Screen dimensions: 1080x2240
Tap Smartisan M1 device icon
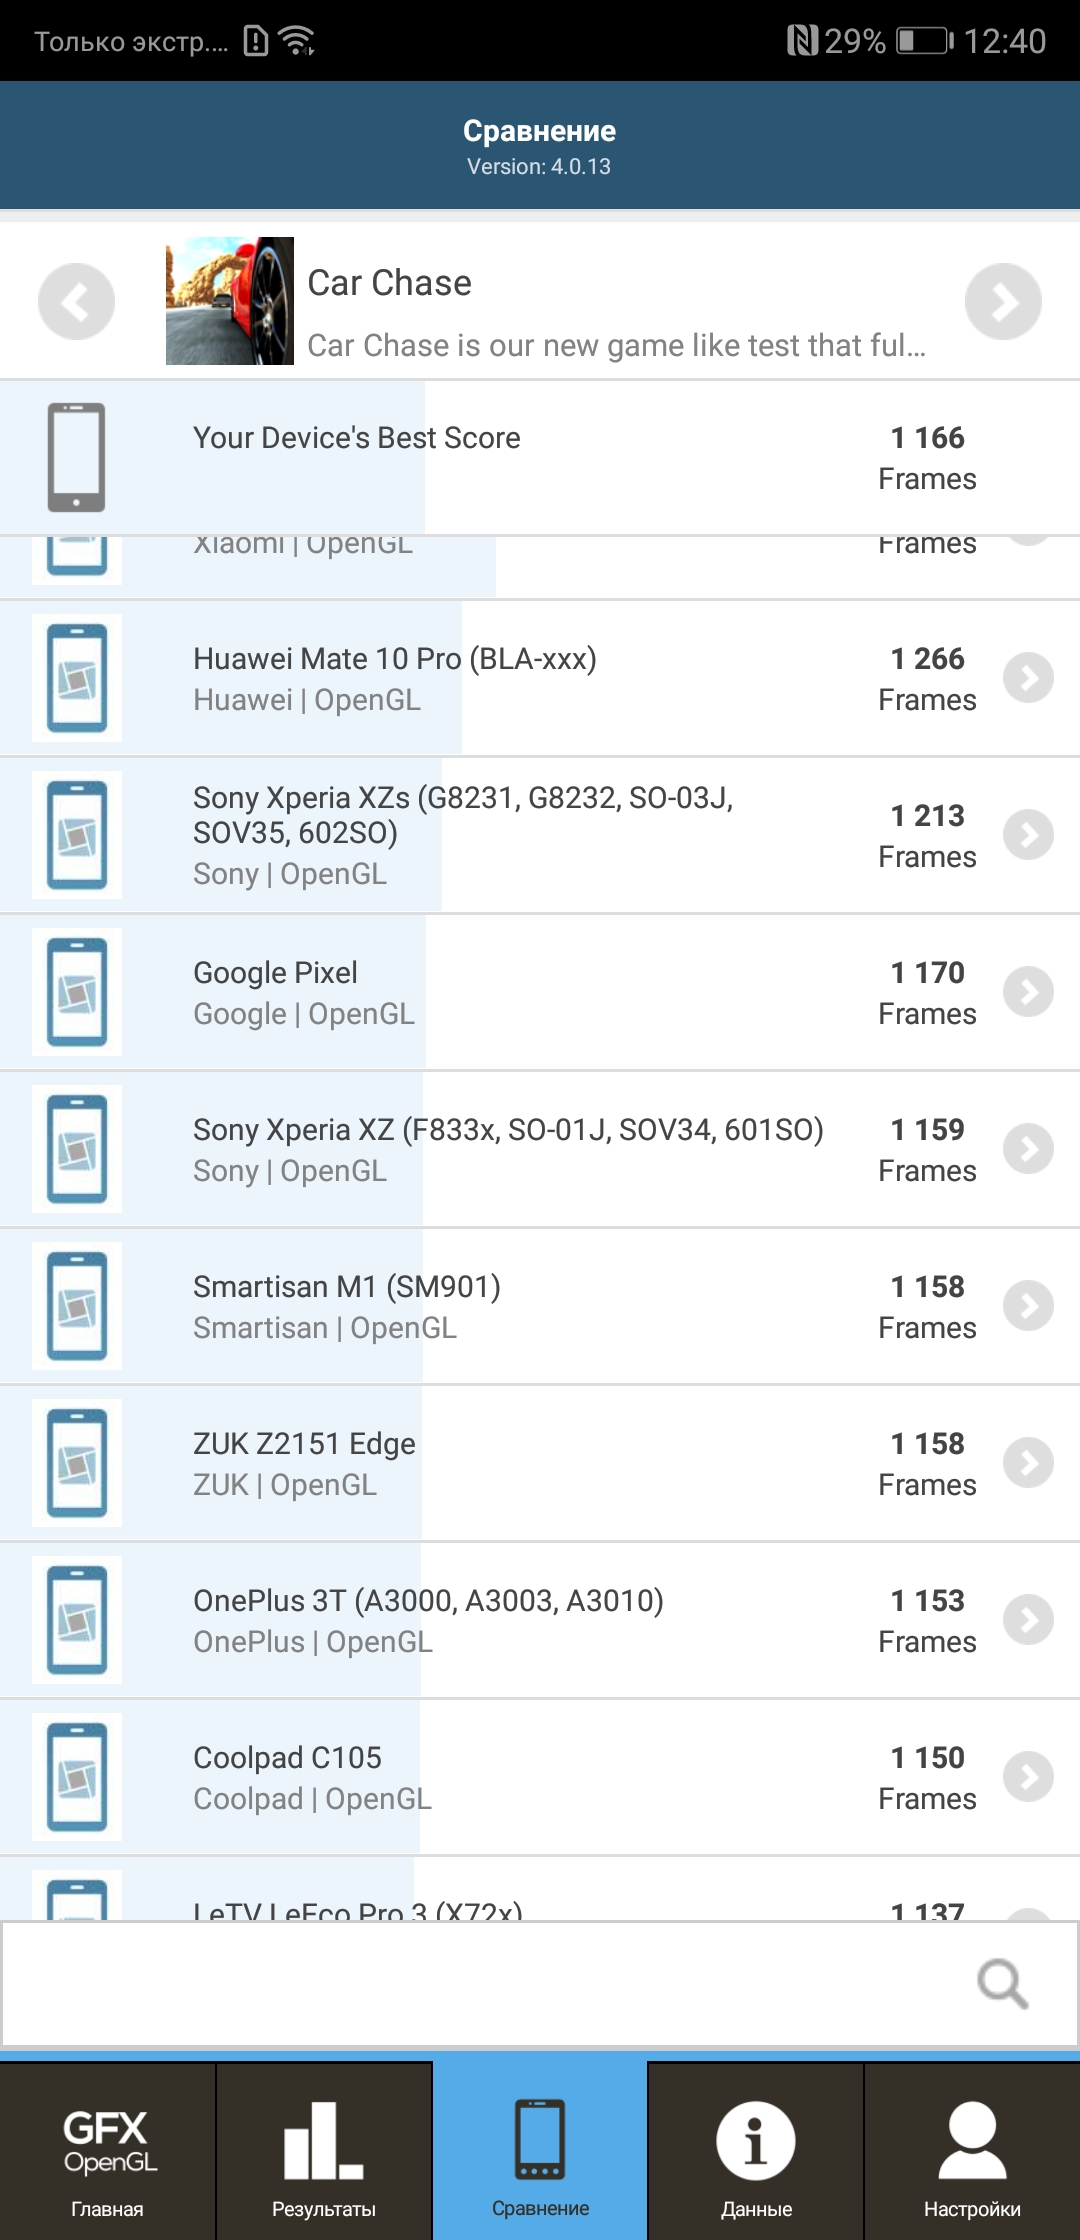(77, 1306)
